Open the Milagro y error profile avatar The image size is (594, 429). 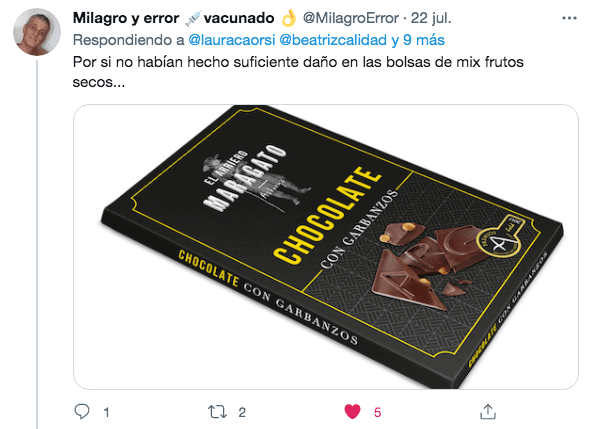click(x=37, y=32)
